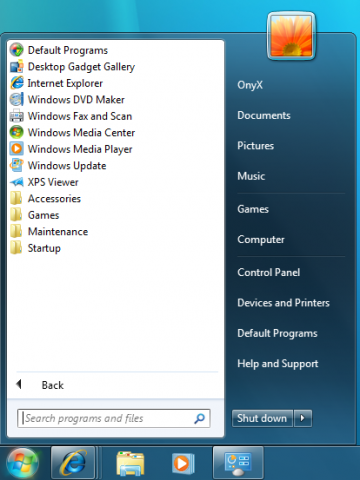
Task: Start Windows DVD Maker
Action: click(76, 100)
